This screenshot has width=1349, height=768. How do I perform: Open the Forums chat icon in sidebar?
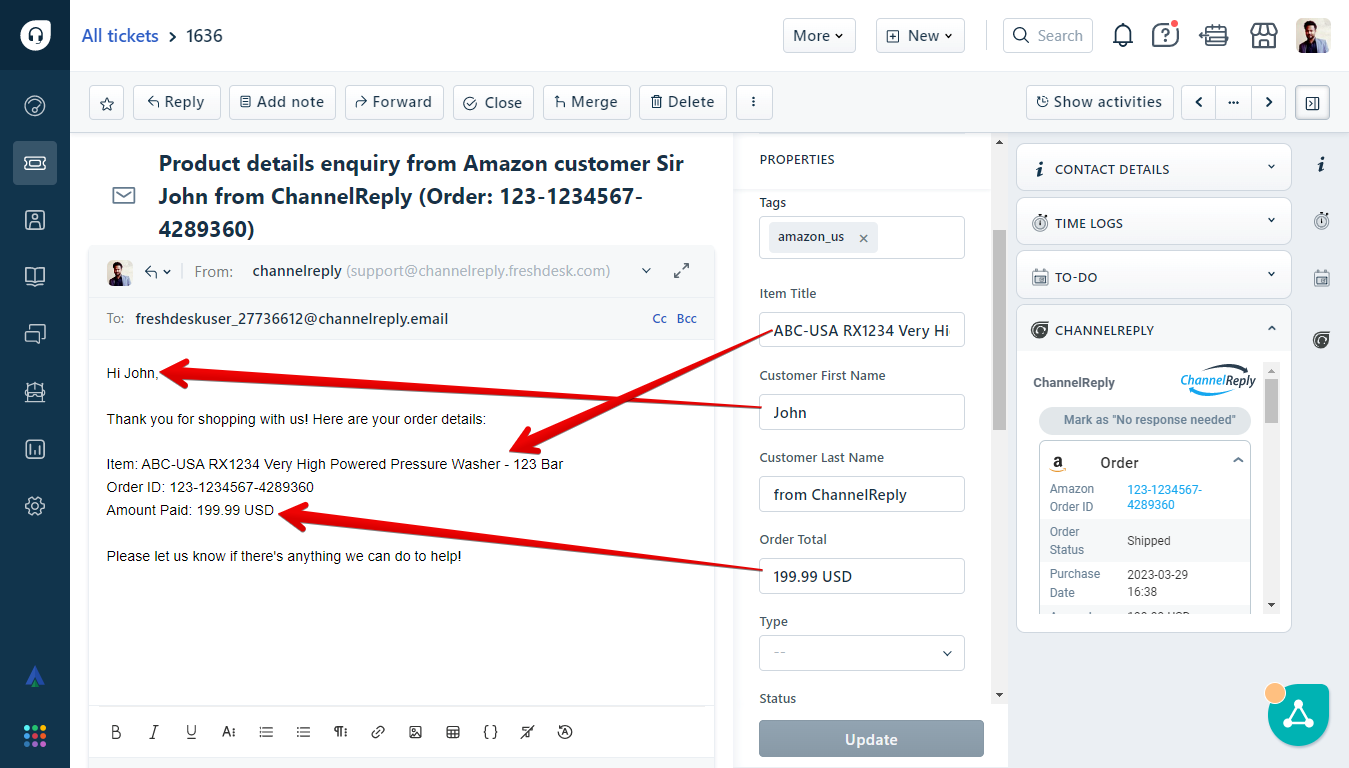35,335
